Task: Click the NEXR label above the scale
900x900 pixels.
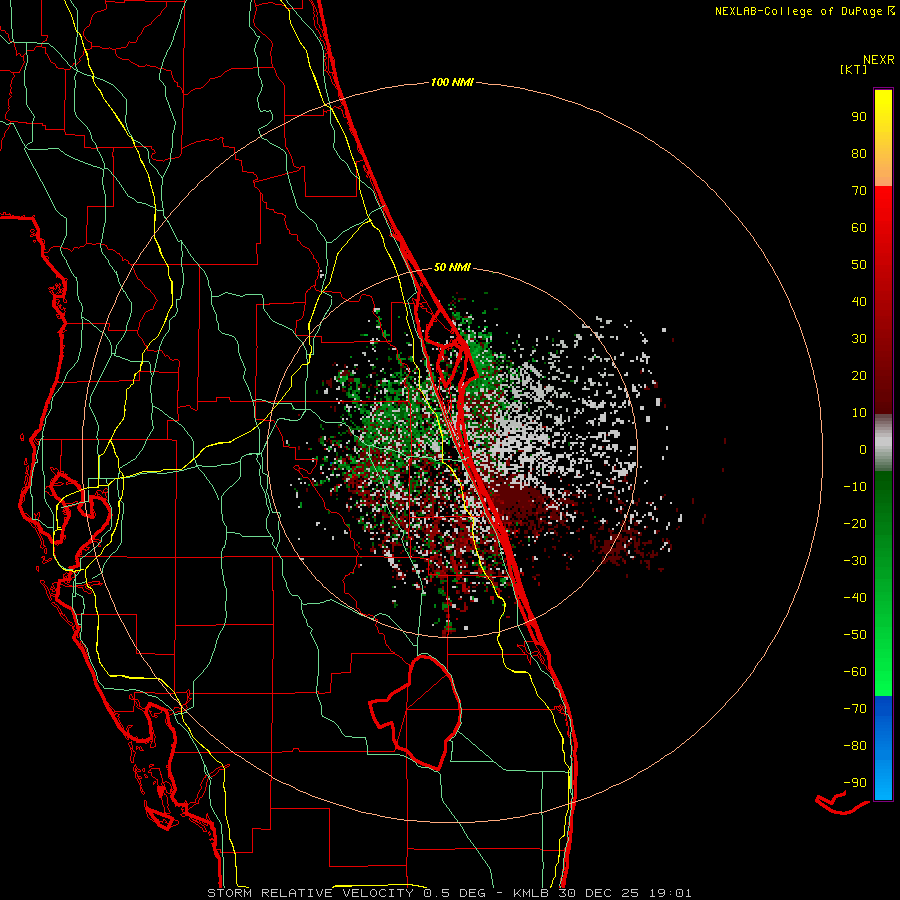Action: coord(879,60)
